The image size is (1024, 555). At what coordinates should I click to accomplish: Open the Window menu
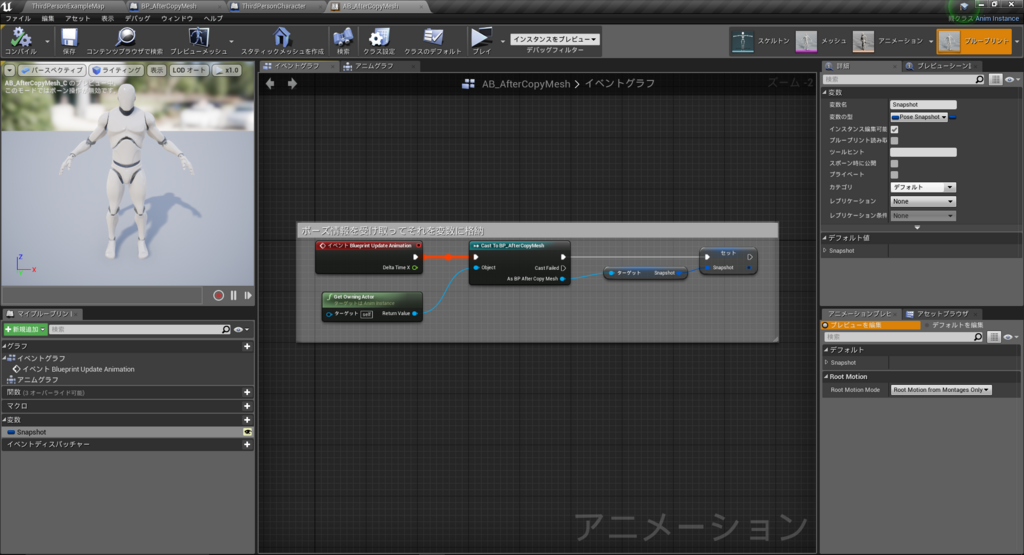point(177,19)
